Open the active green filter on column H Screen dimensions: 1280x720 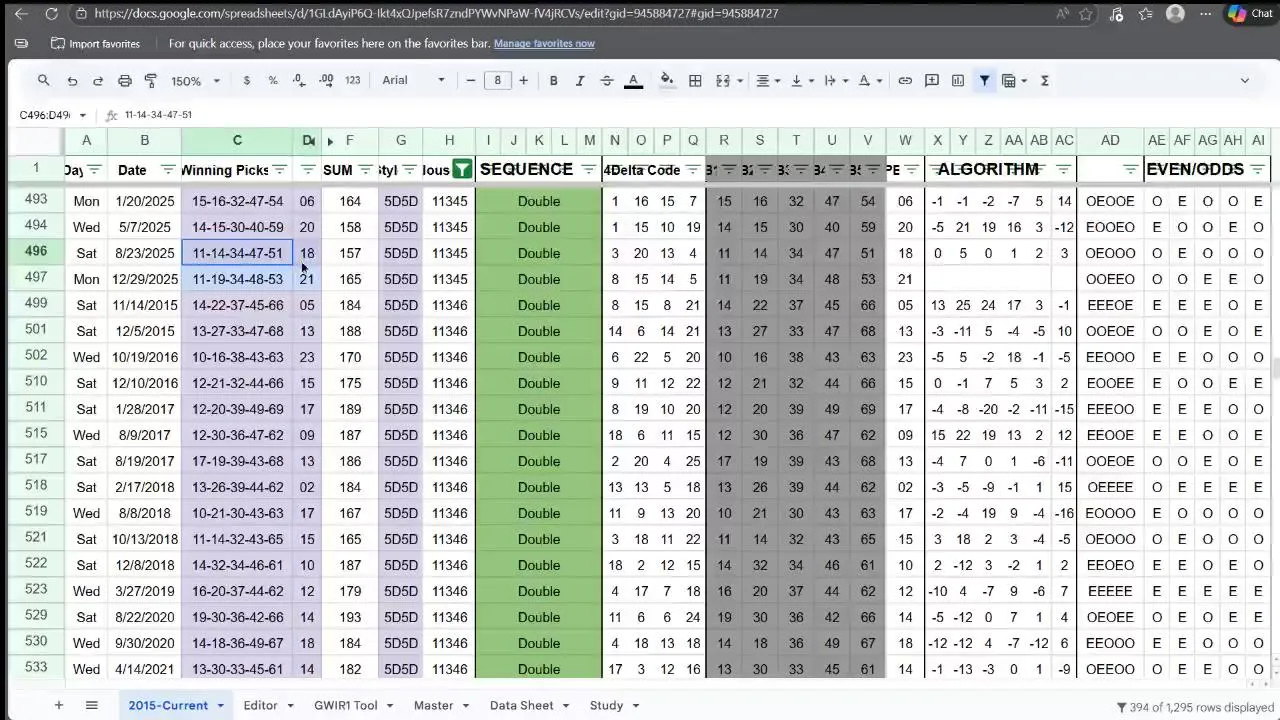(462, 170)
